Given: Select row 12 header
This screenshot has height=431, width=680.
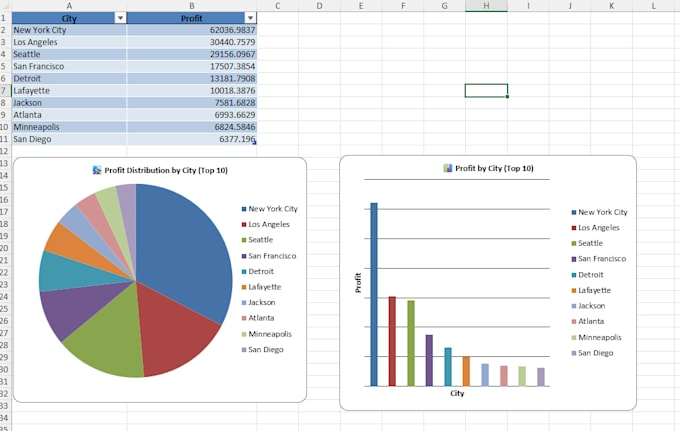Looking at the screenshot, I should 5,151.
